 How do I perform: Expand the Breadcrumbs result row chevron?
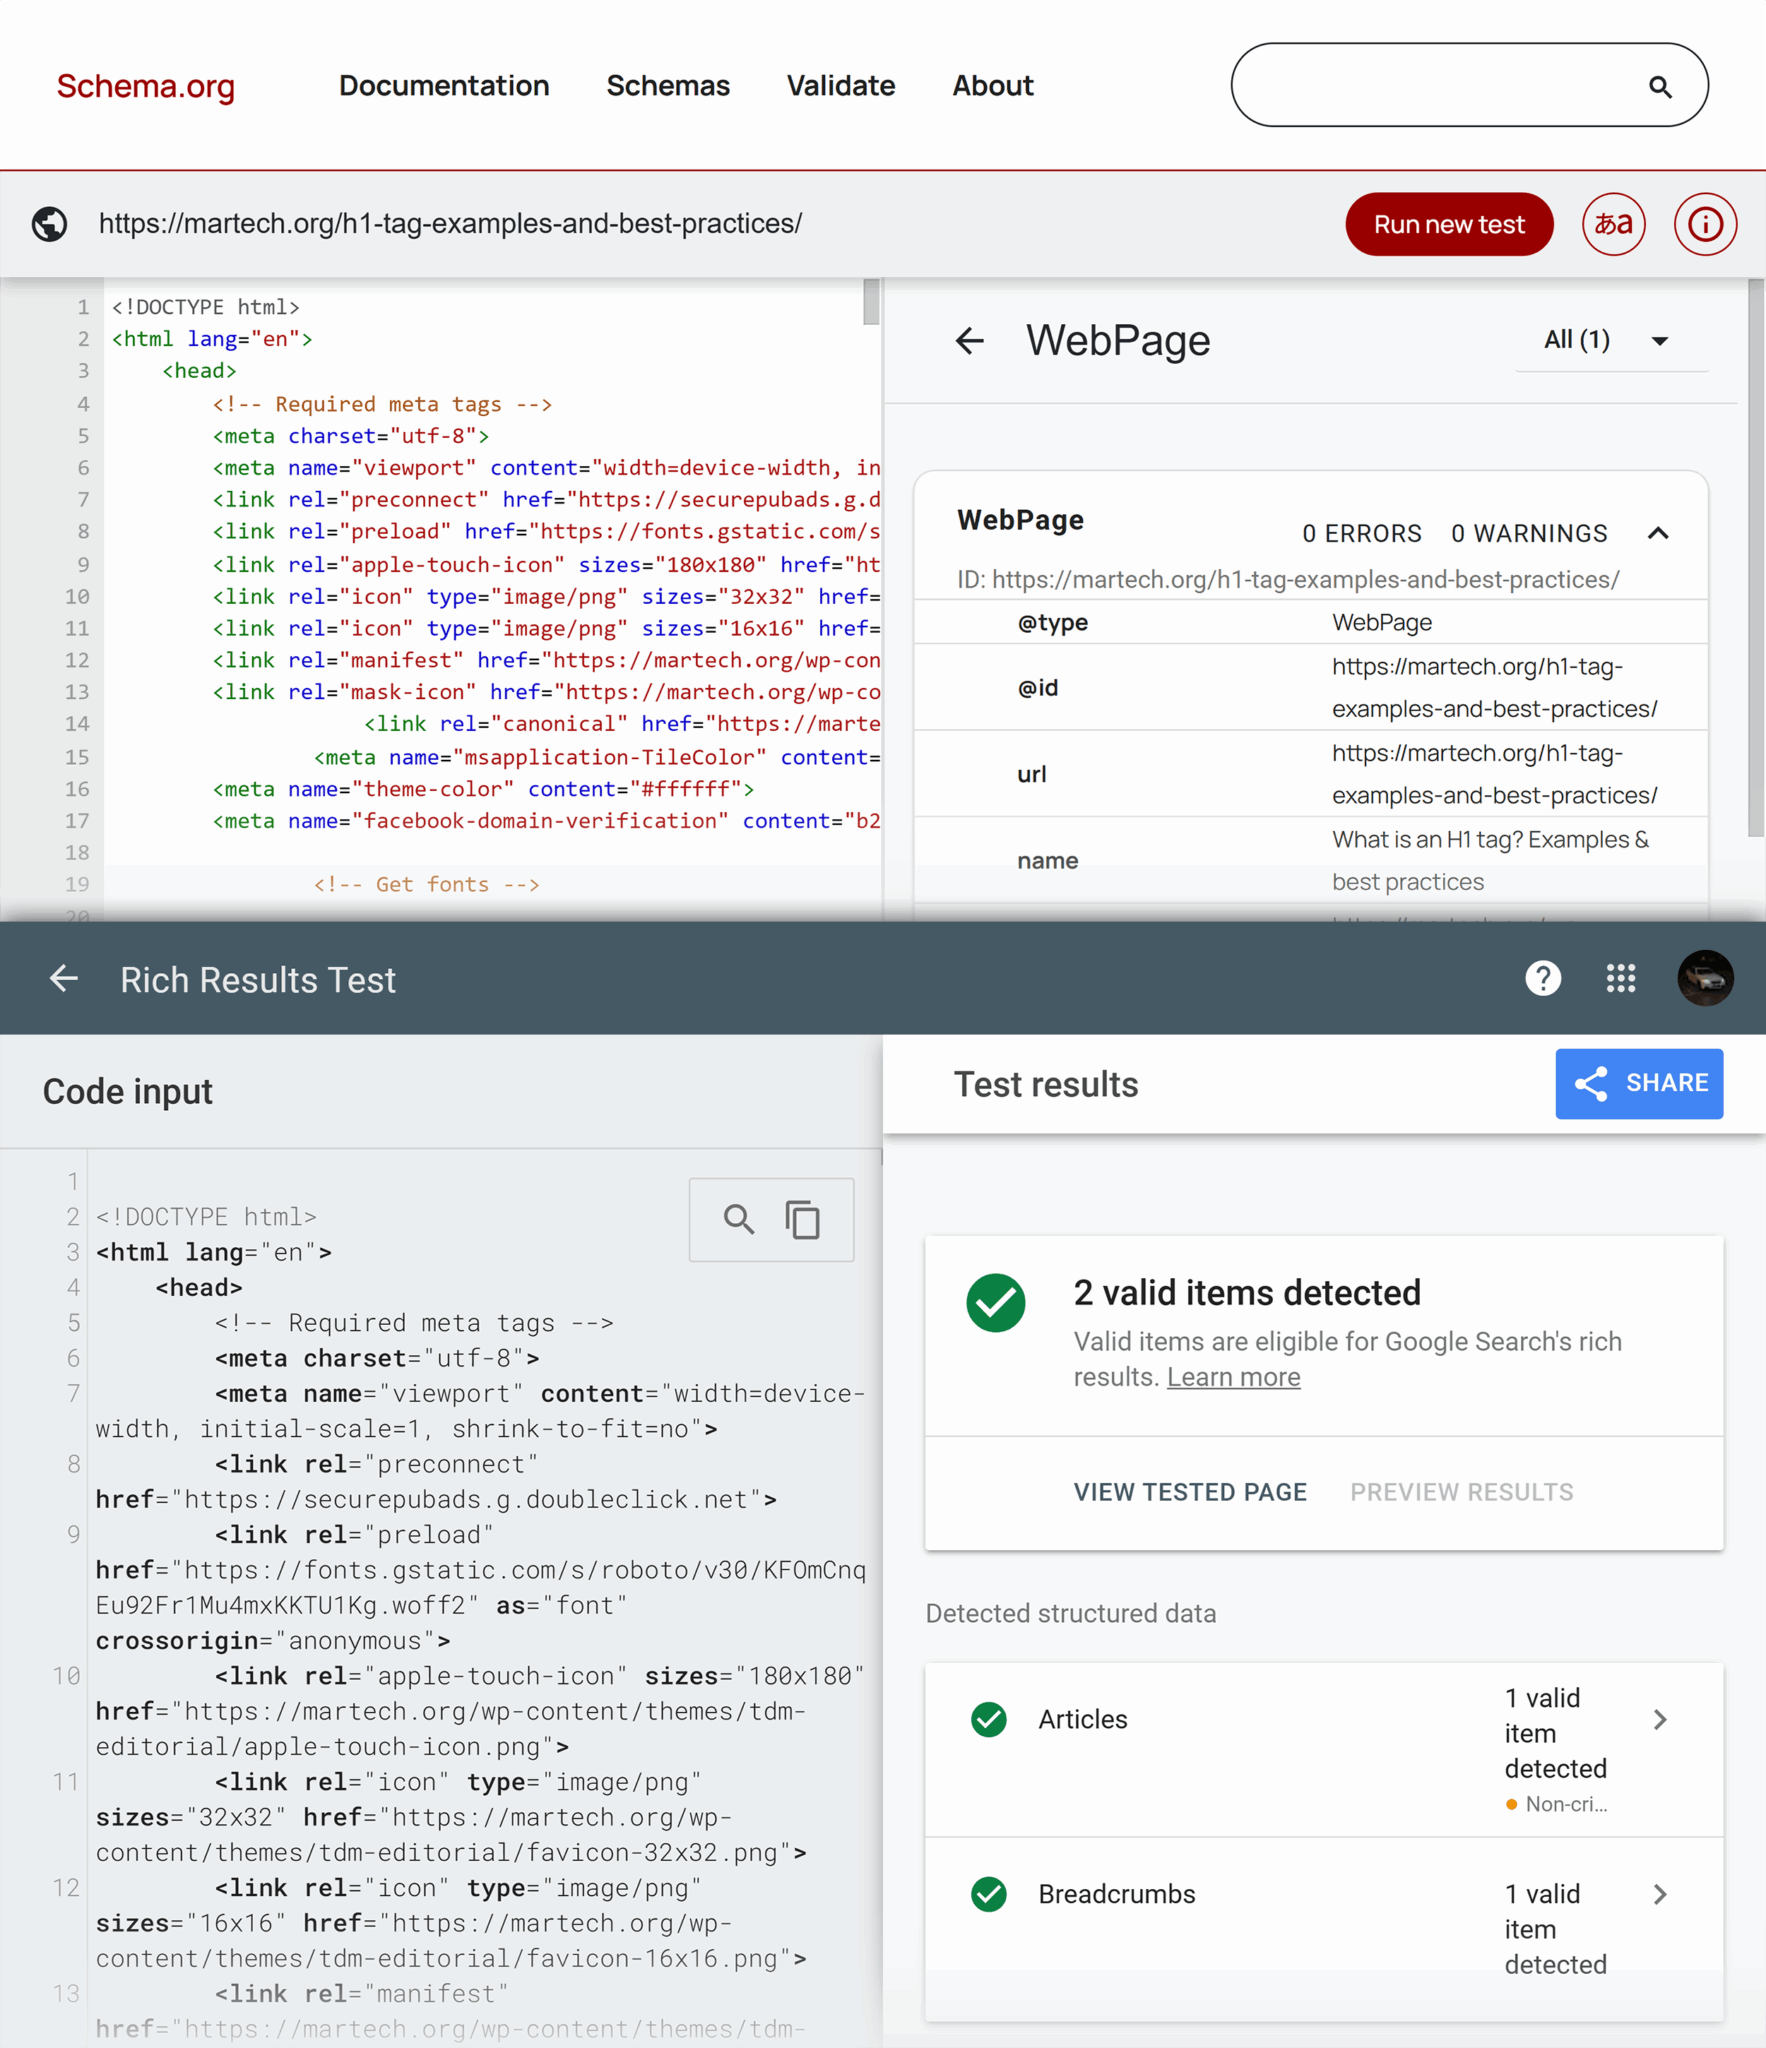coord(1660,1894)
